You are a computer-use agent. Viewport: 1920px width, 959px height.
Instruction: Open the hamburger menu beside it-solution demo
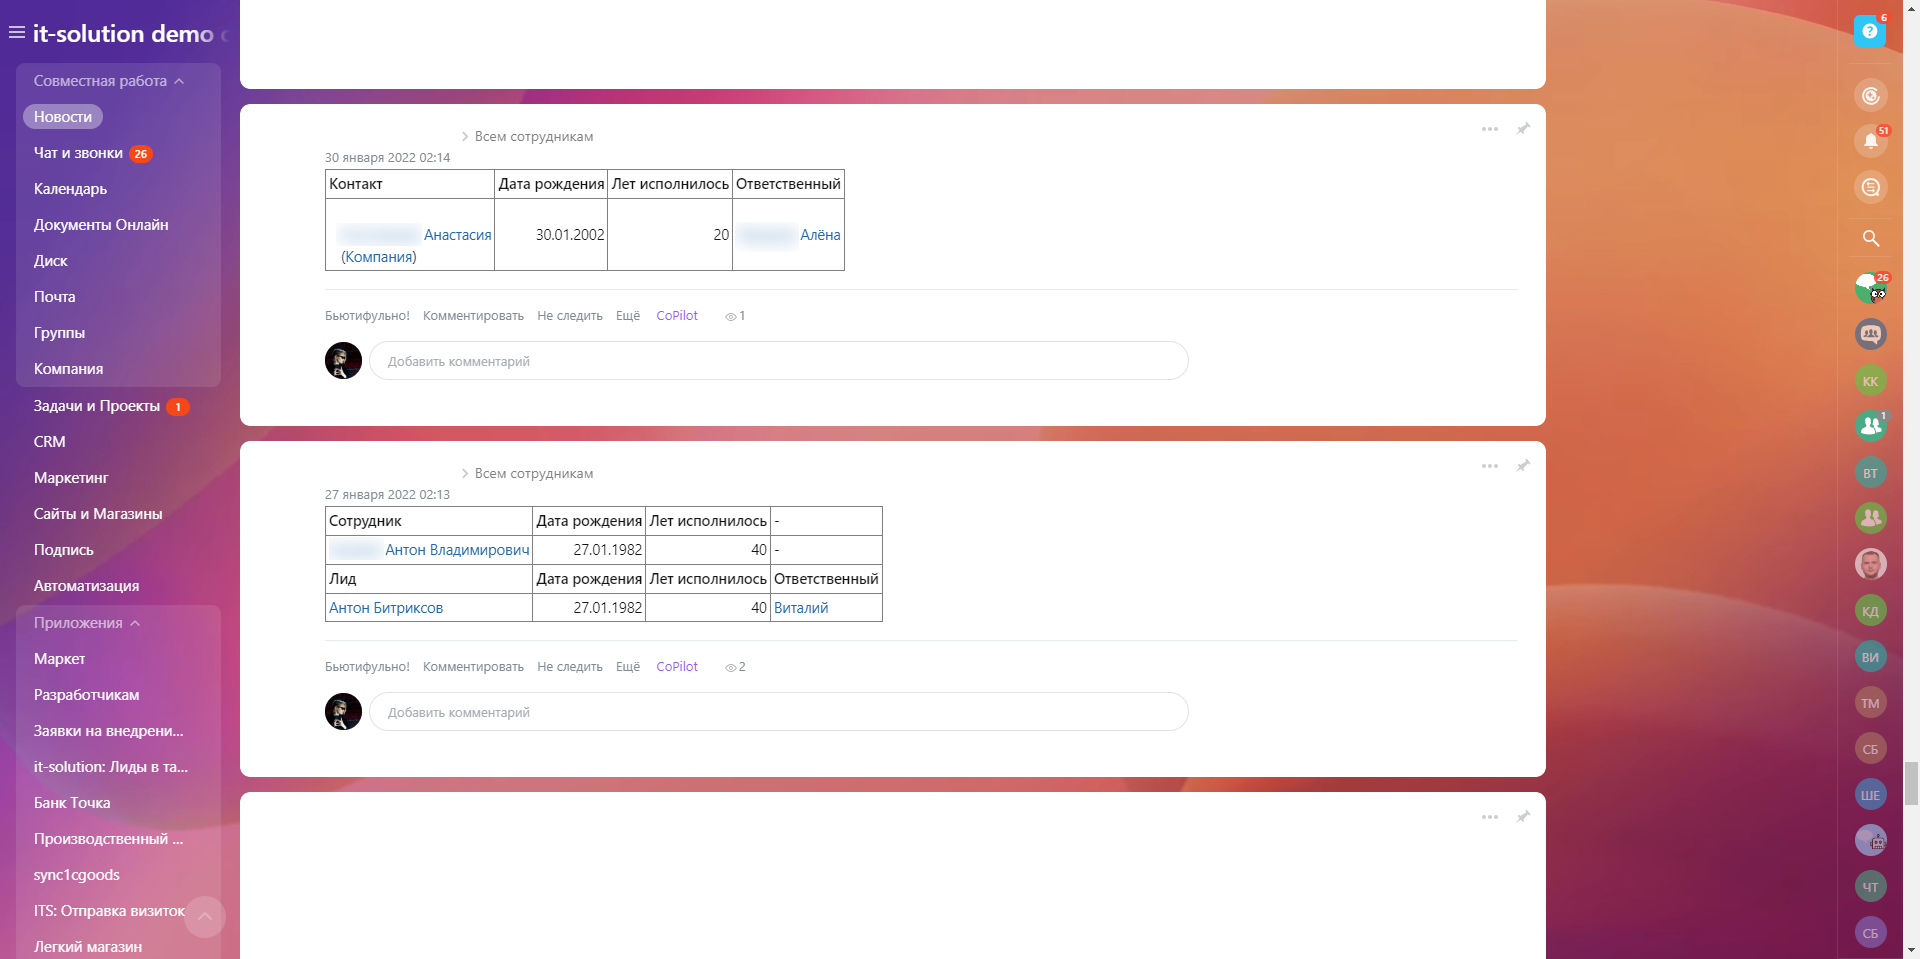[x=17, y=33]
